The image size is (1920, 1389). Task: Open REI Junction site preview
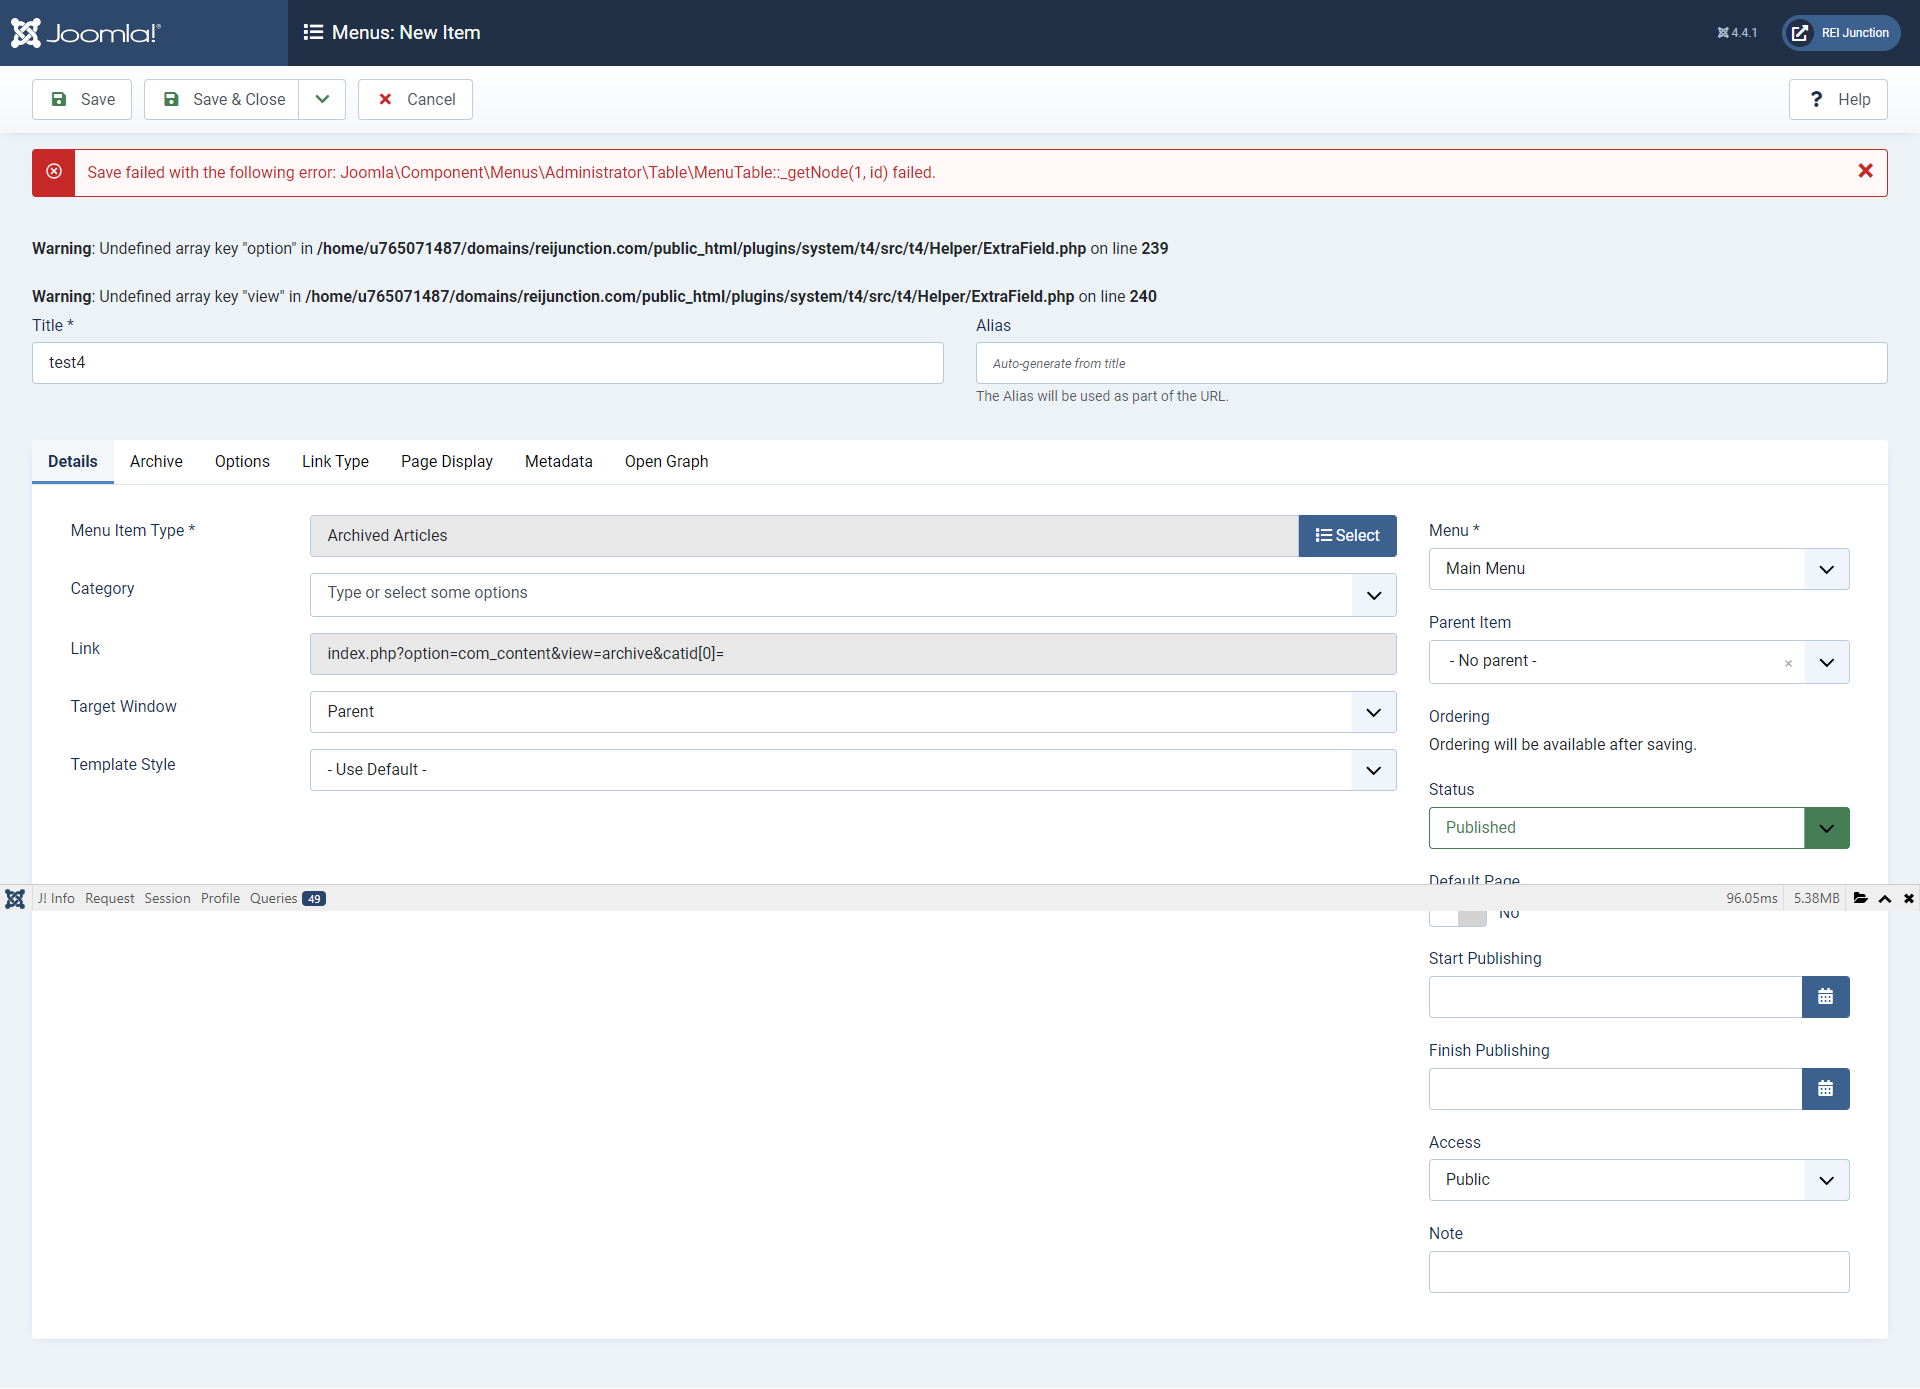pyautogui.click(x=1841, y=33)
